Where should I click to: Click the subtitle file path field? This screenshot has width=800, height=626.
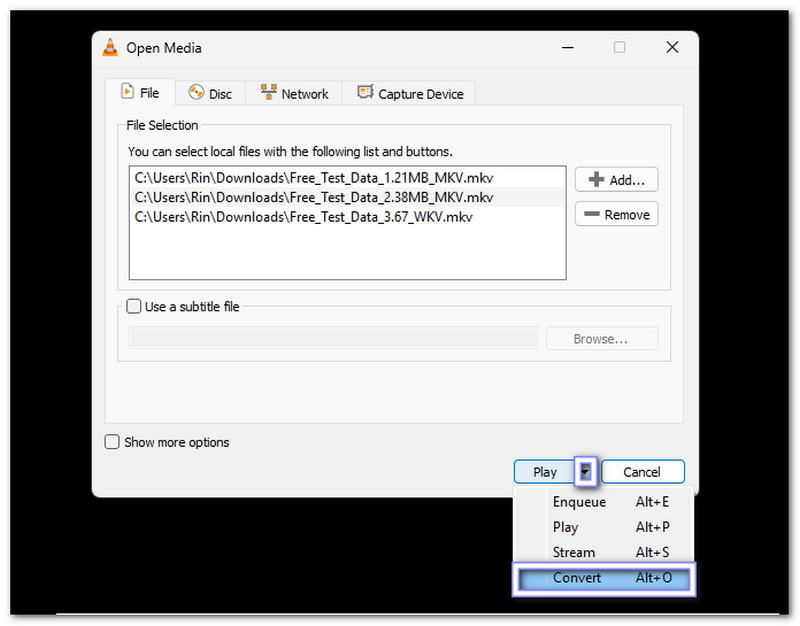pyautogui.click(x=333, y=339)
